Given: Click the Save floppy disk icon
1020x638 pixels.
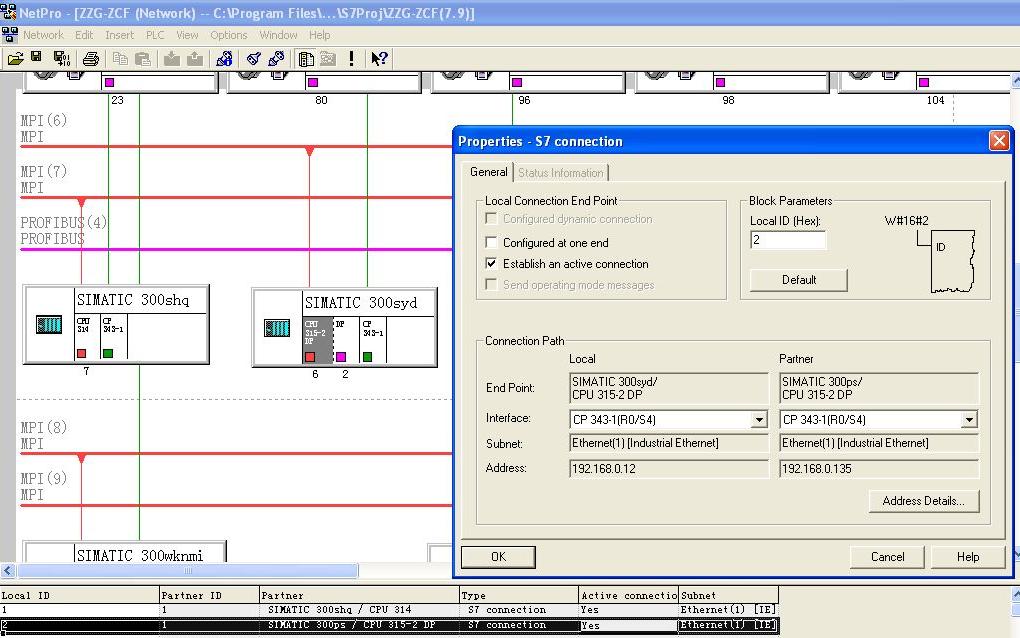Looking at the screenshot, I should [36, 59].
